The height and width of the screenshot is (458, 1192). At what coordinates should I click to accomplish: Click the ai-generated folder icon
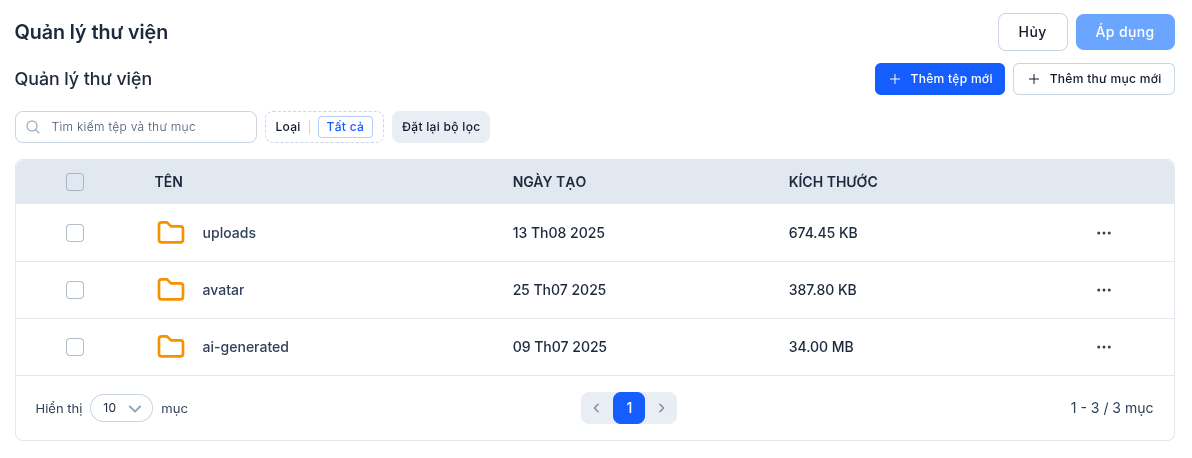coord(171,347)
